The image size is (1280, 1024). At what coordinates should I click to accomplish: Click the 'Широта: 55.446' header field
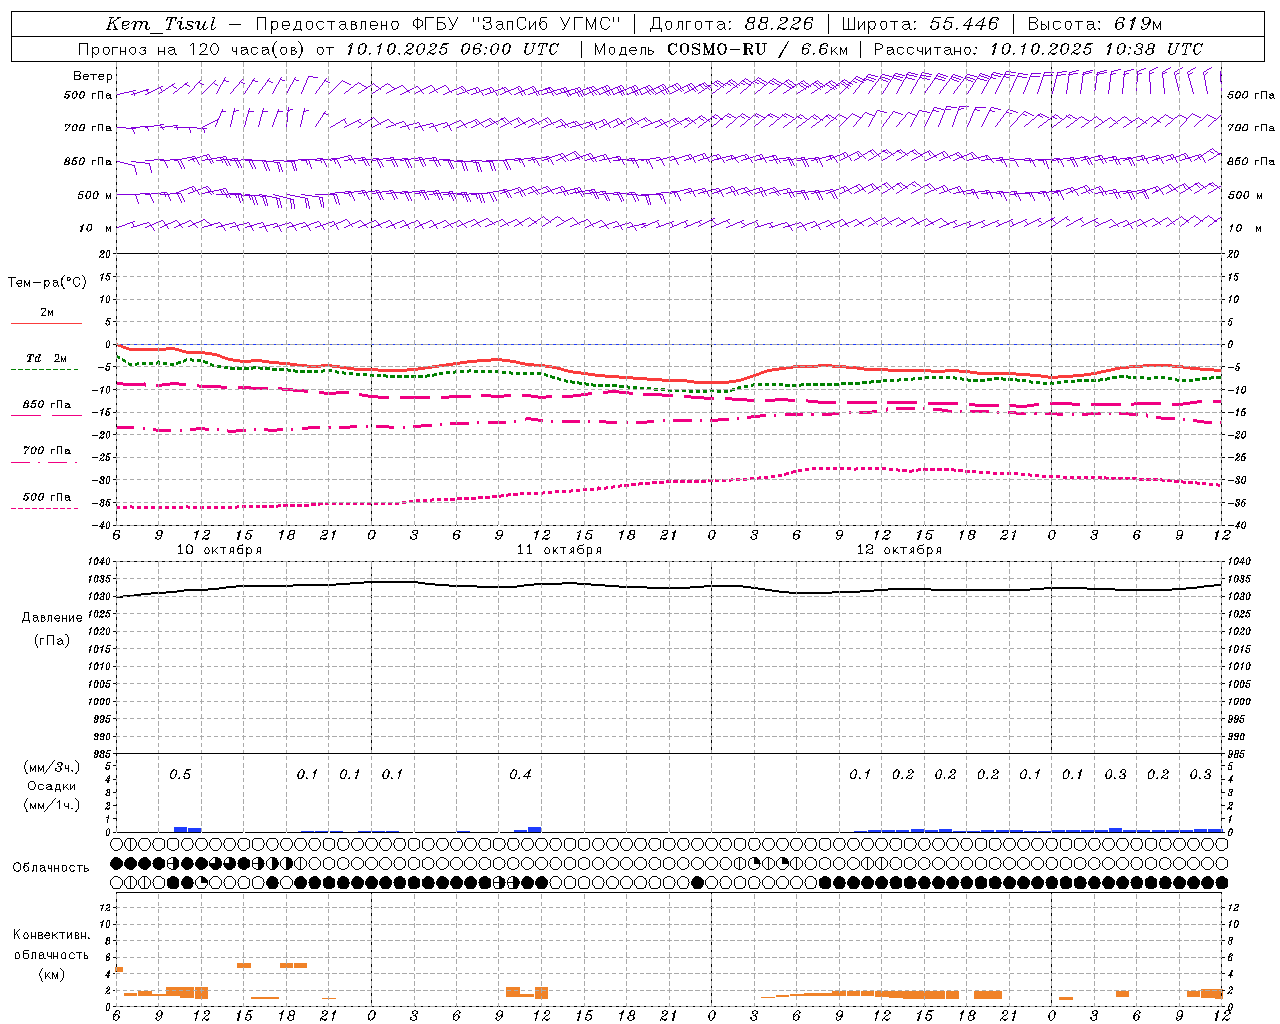(x=920, y=24)
